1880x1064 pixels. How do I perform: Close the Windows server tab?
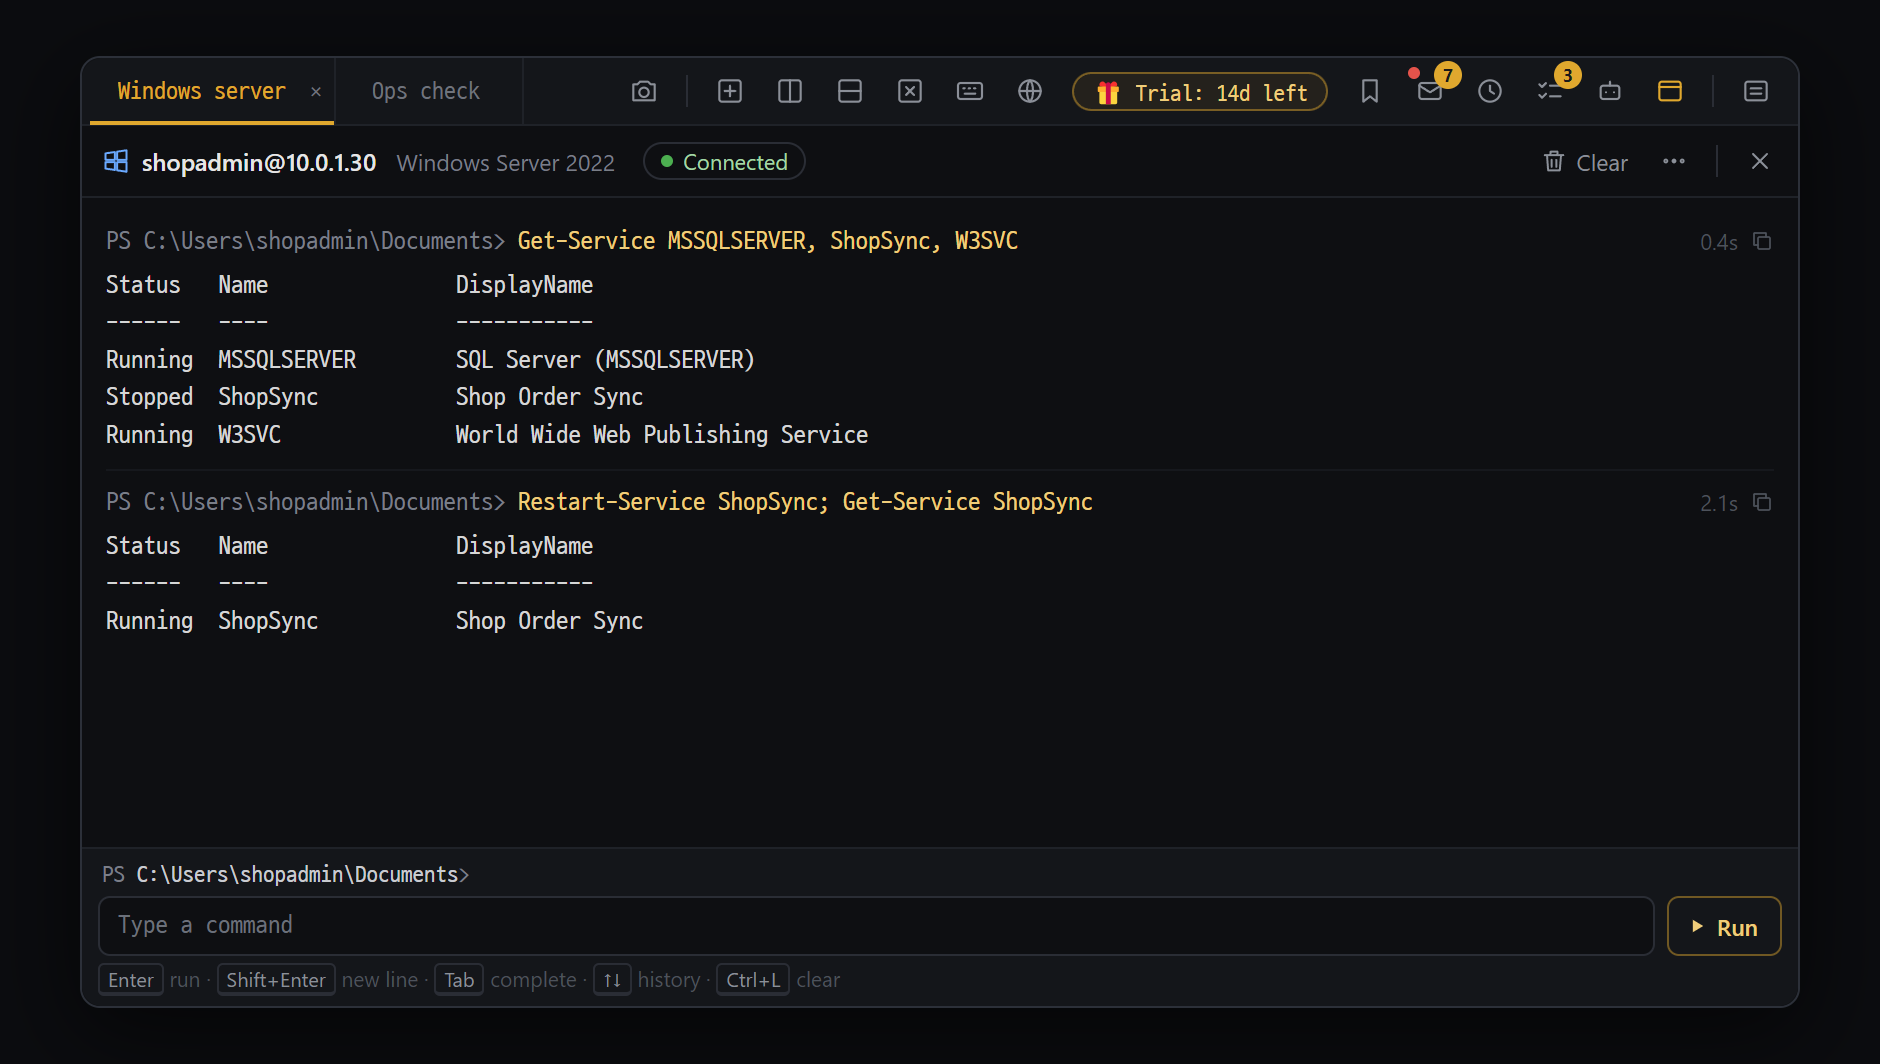click(316, 92)
